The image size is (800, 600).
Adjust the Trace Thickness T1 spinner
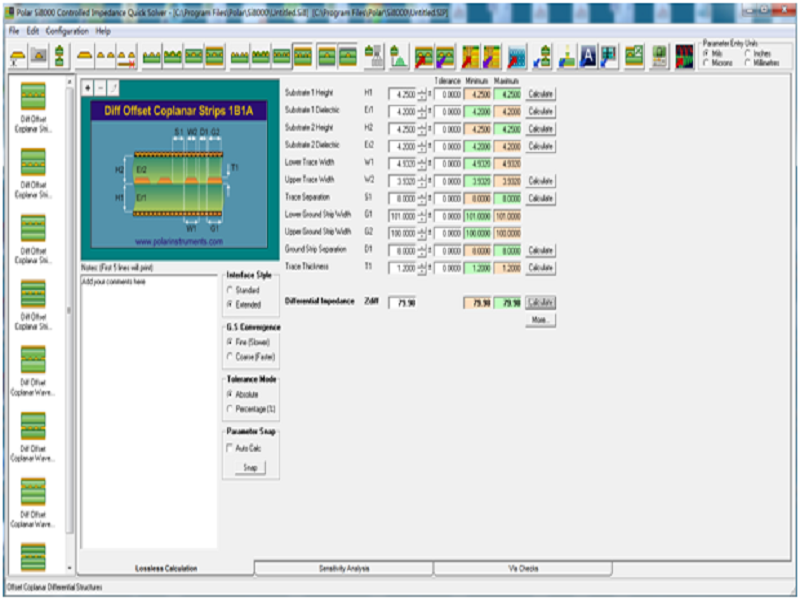[x=422, y=267]
